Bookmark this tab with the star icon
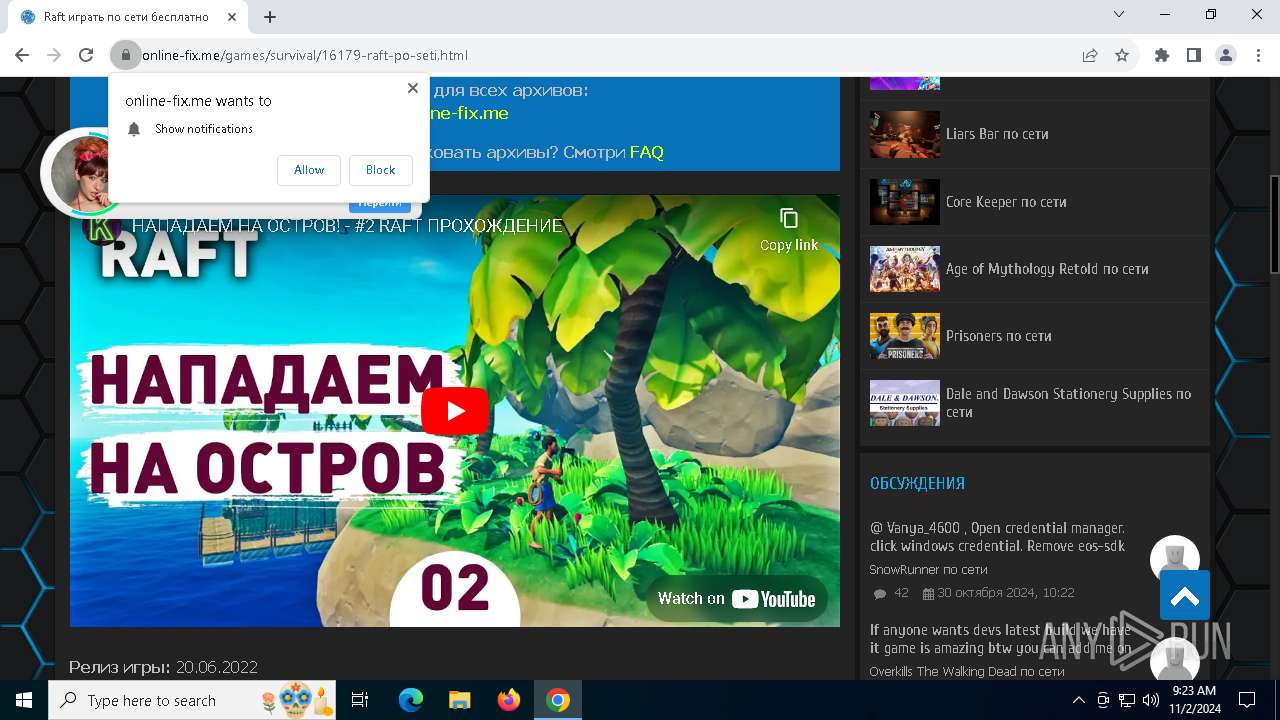Viewport: 1280px width, 720px height. pyautogui.click(x=1122, y=55)
